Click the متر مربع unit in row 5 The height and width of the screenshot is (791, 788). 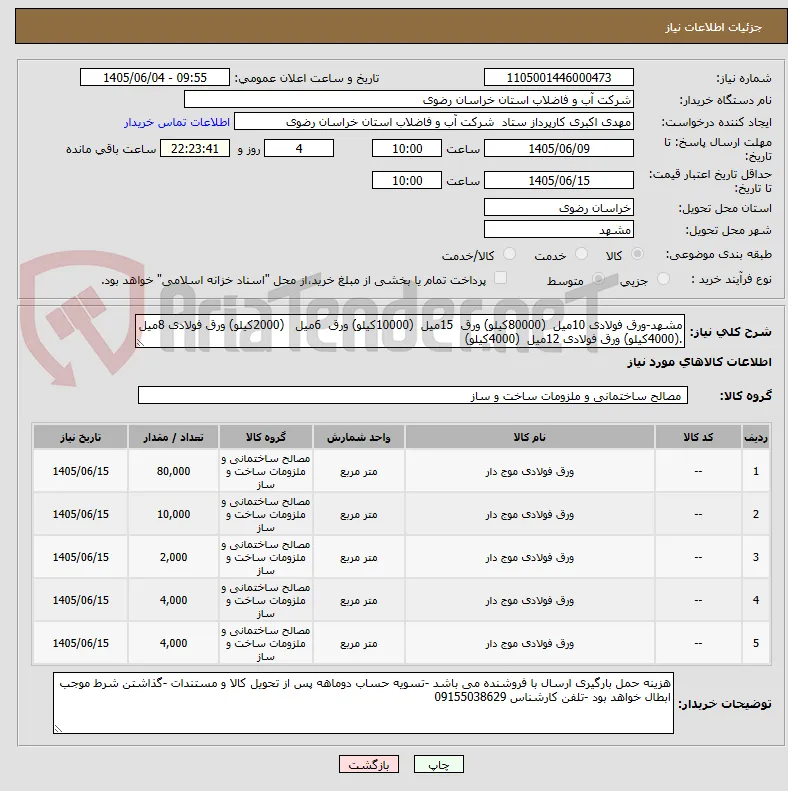coord(359,643)
